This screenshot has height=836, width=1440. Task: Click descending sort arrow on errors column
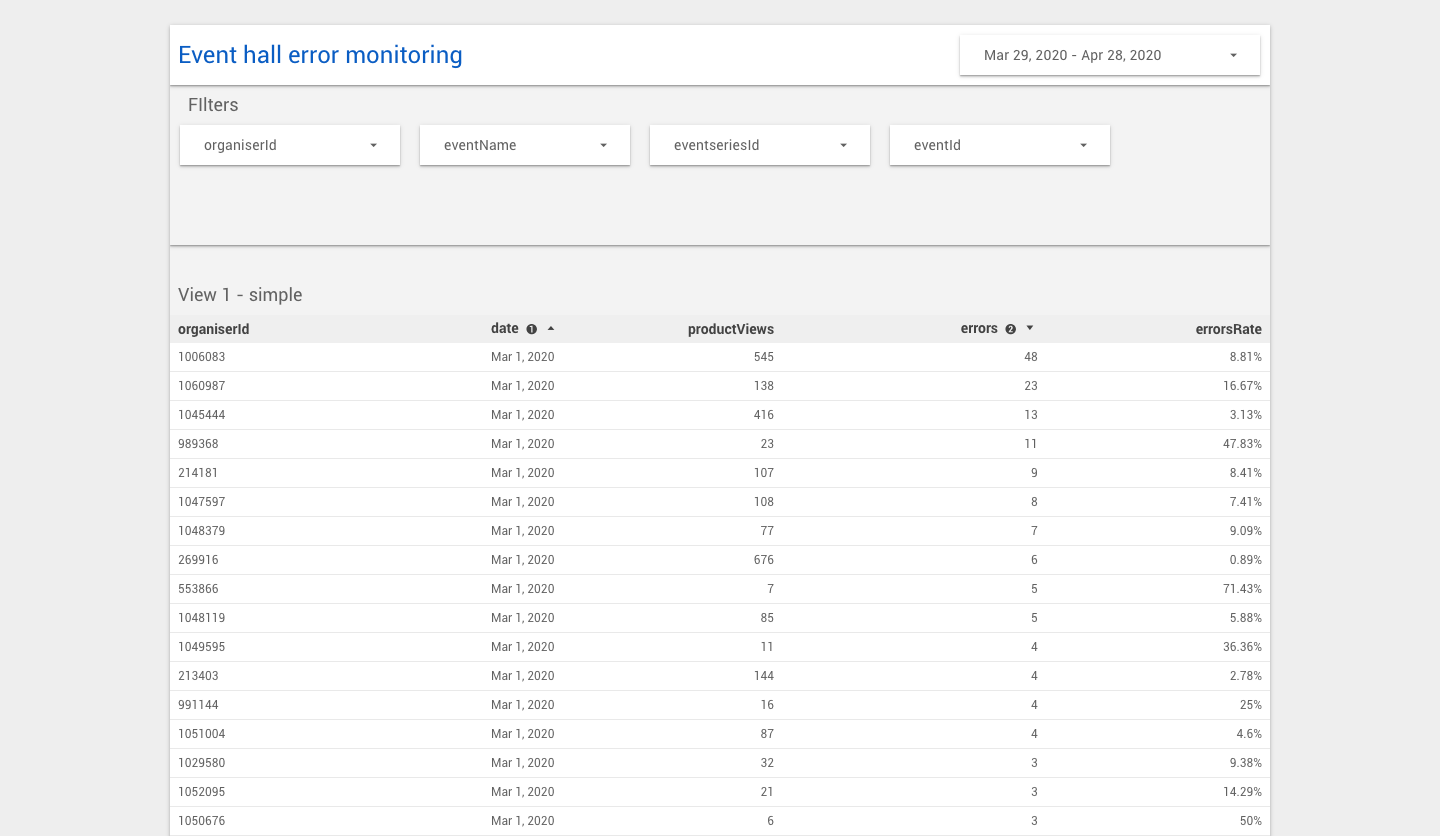click(x=1030, y=328)
